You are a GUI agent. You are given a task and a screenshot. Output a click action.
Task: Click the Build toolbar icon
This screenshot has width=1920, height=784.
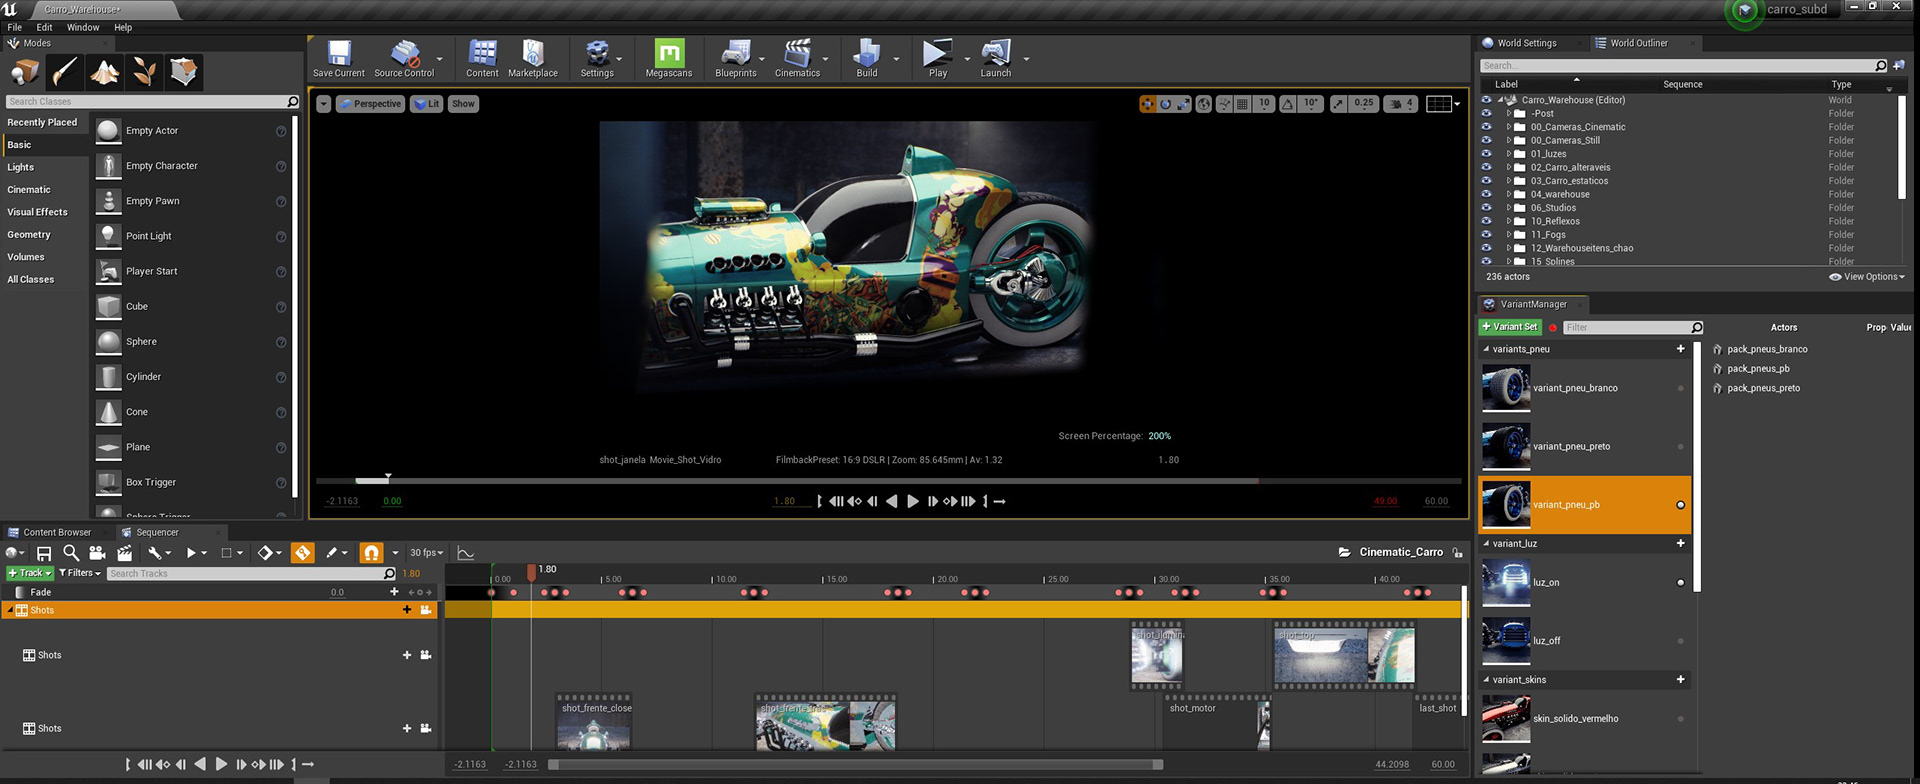tap(867, 59)
